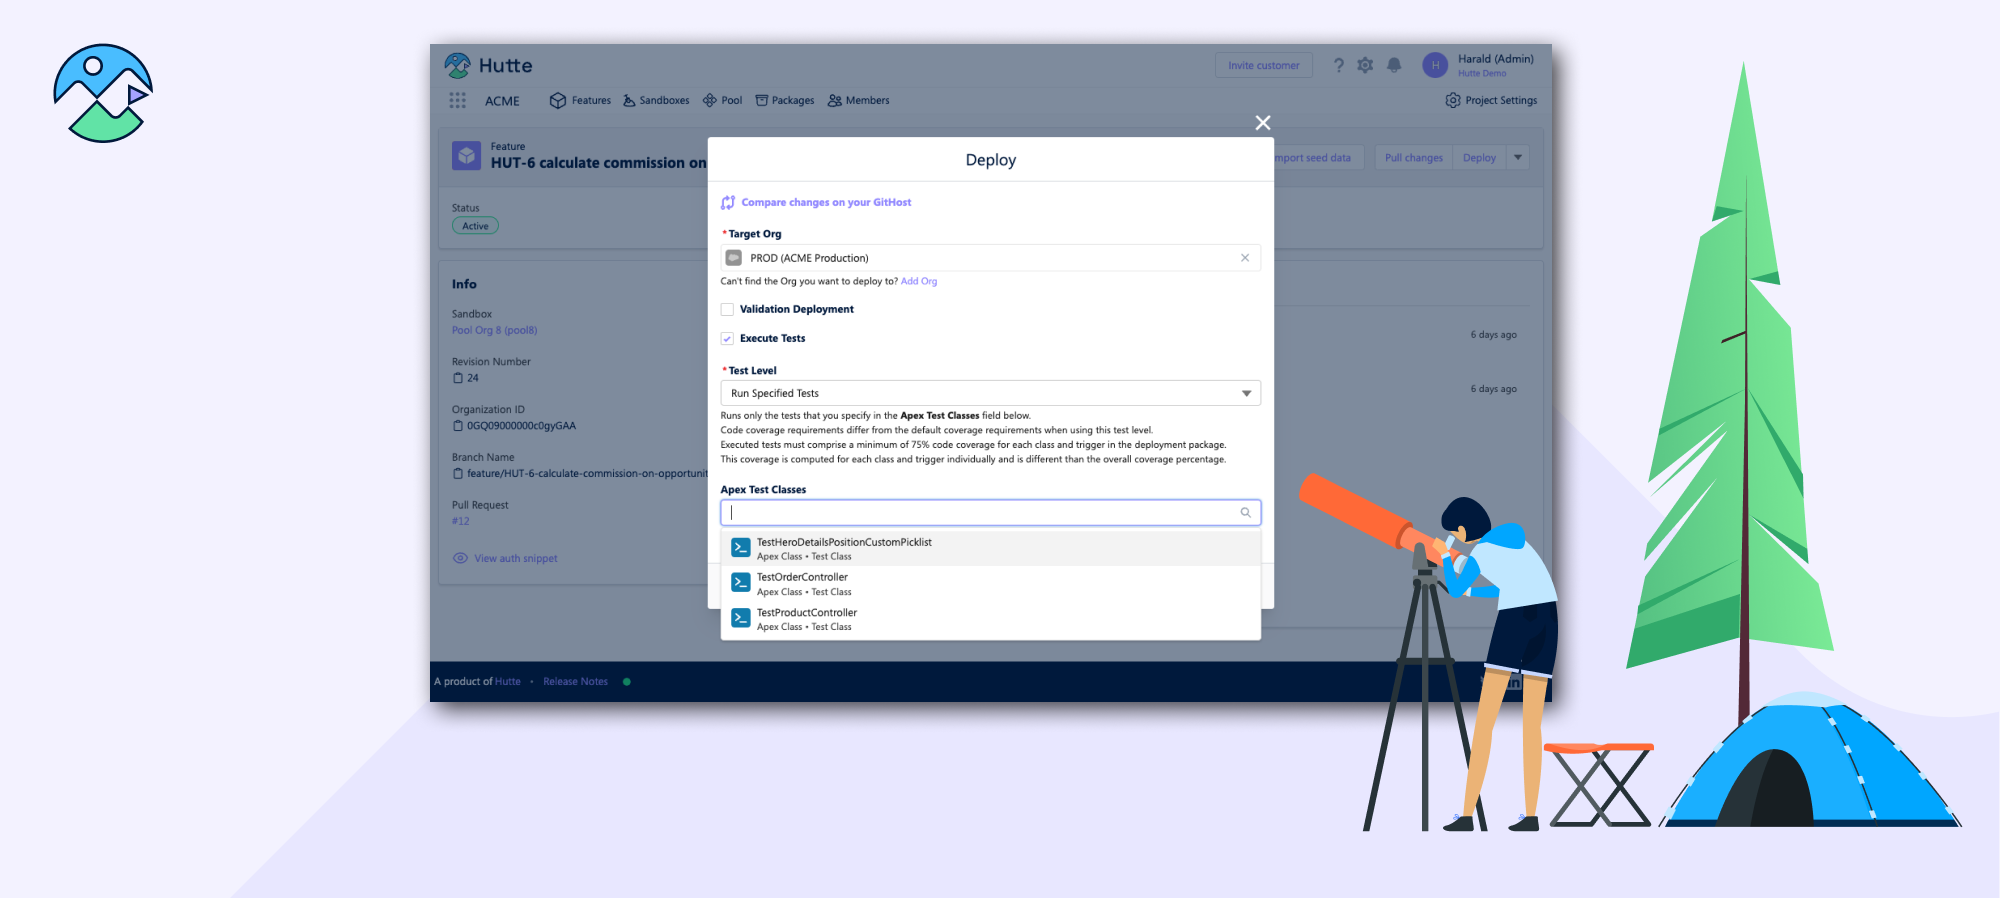
Task: Open the app launcher grid icon
Action: click(x=458, y=100)
